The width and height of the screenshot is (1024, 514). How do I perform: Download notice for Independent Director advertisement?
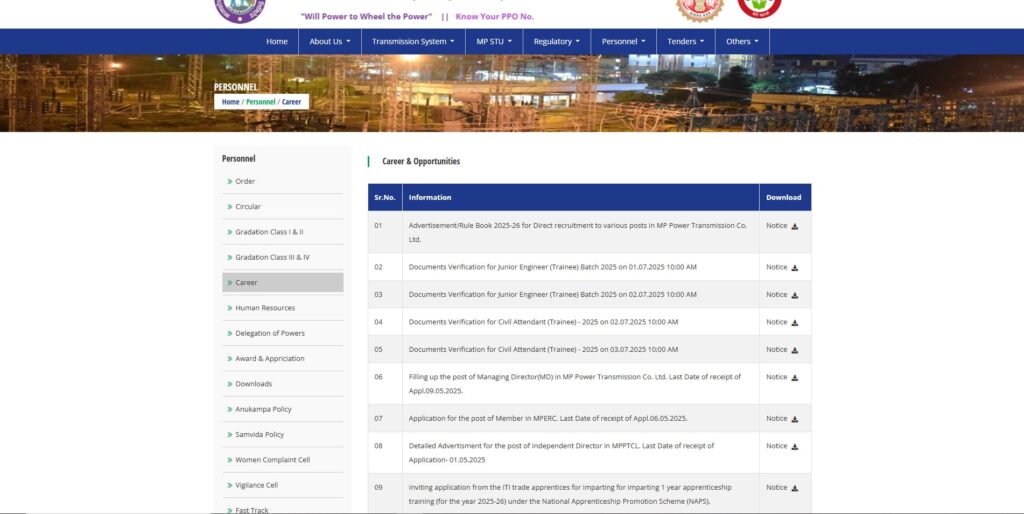[x=782, y=446]
